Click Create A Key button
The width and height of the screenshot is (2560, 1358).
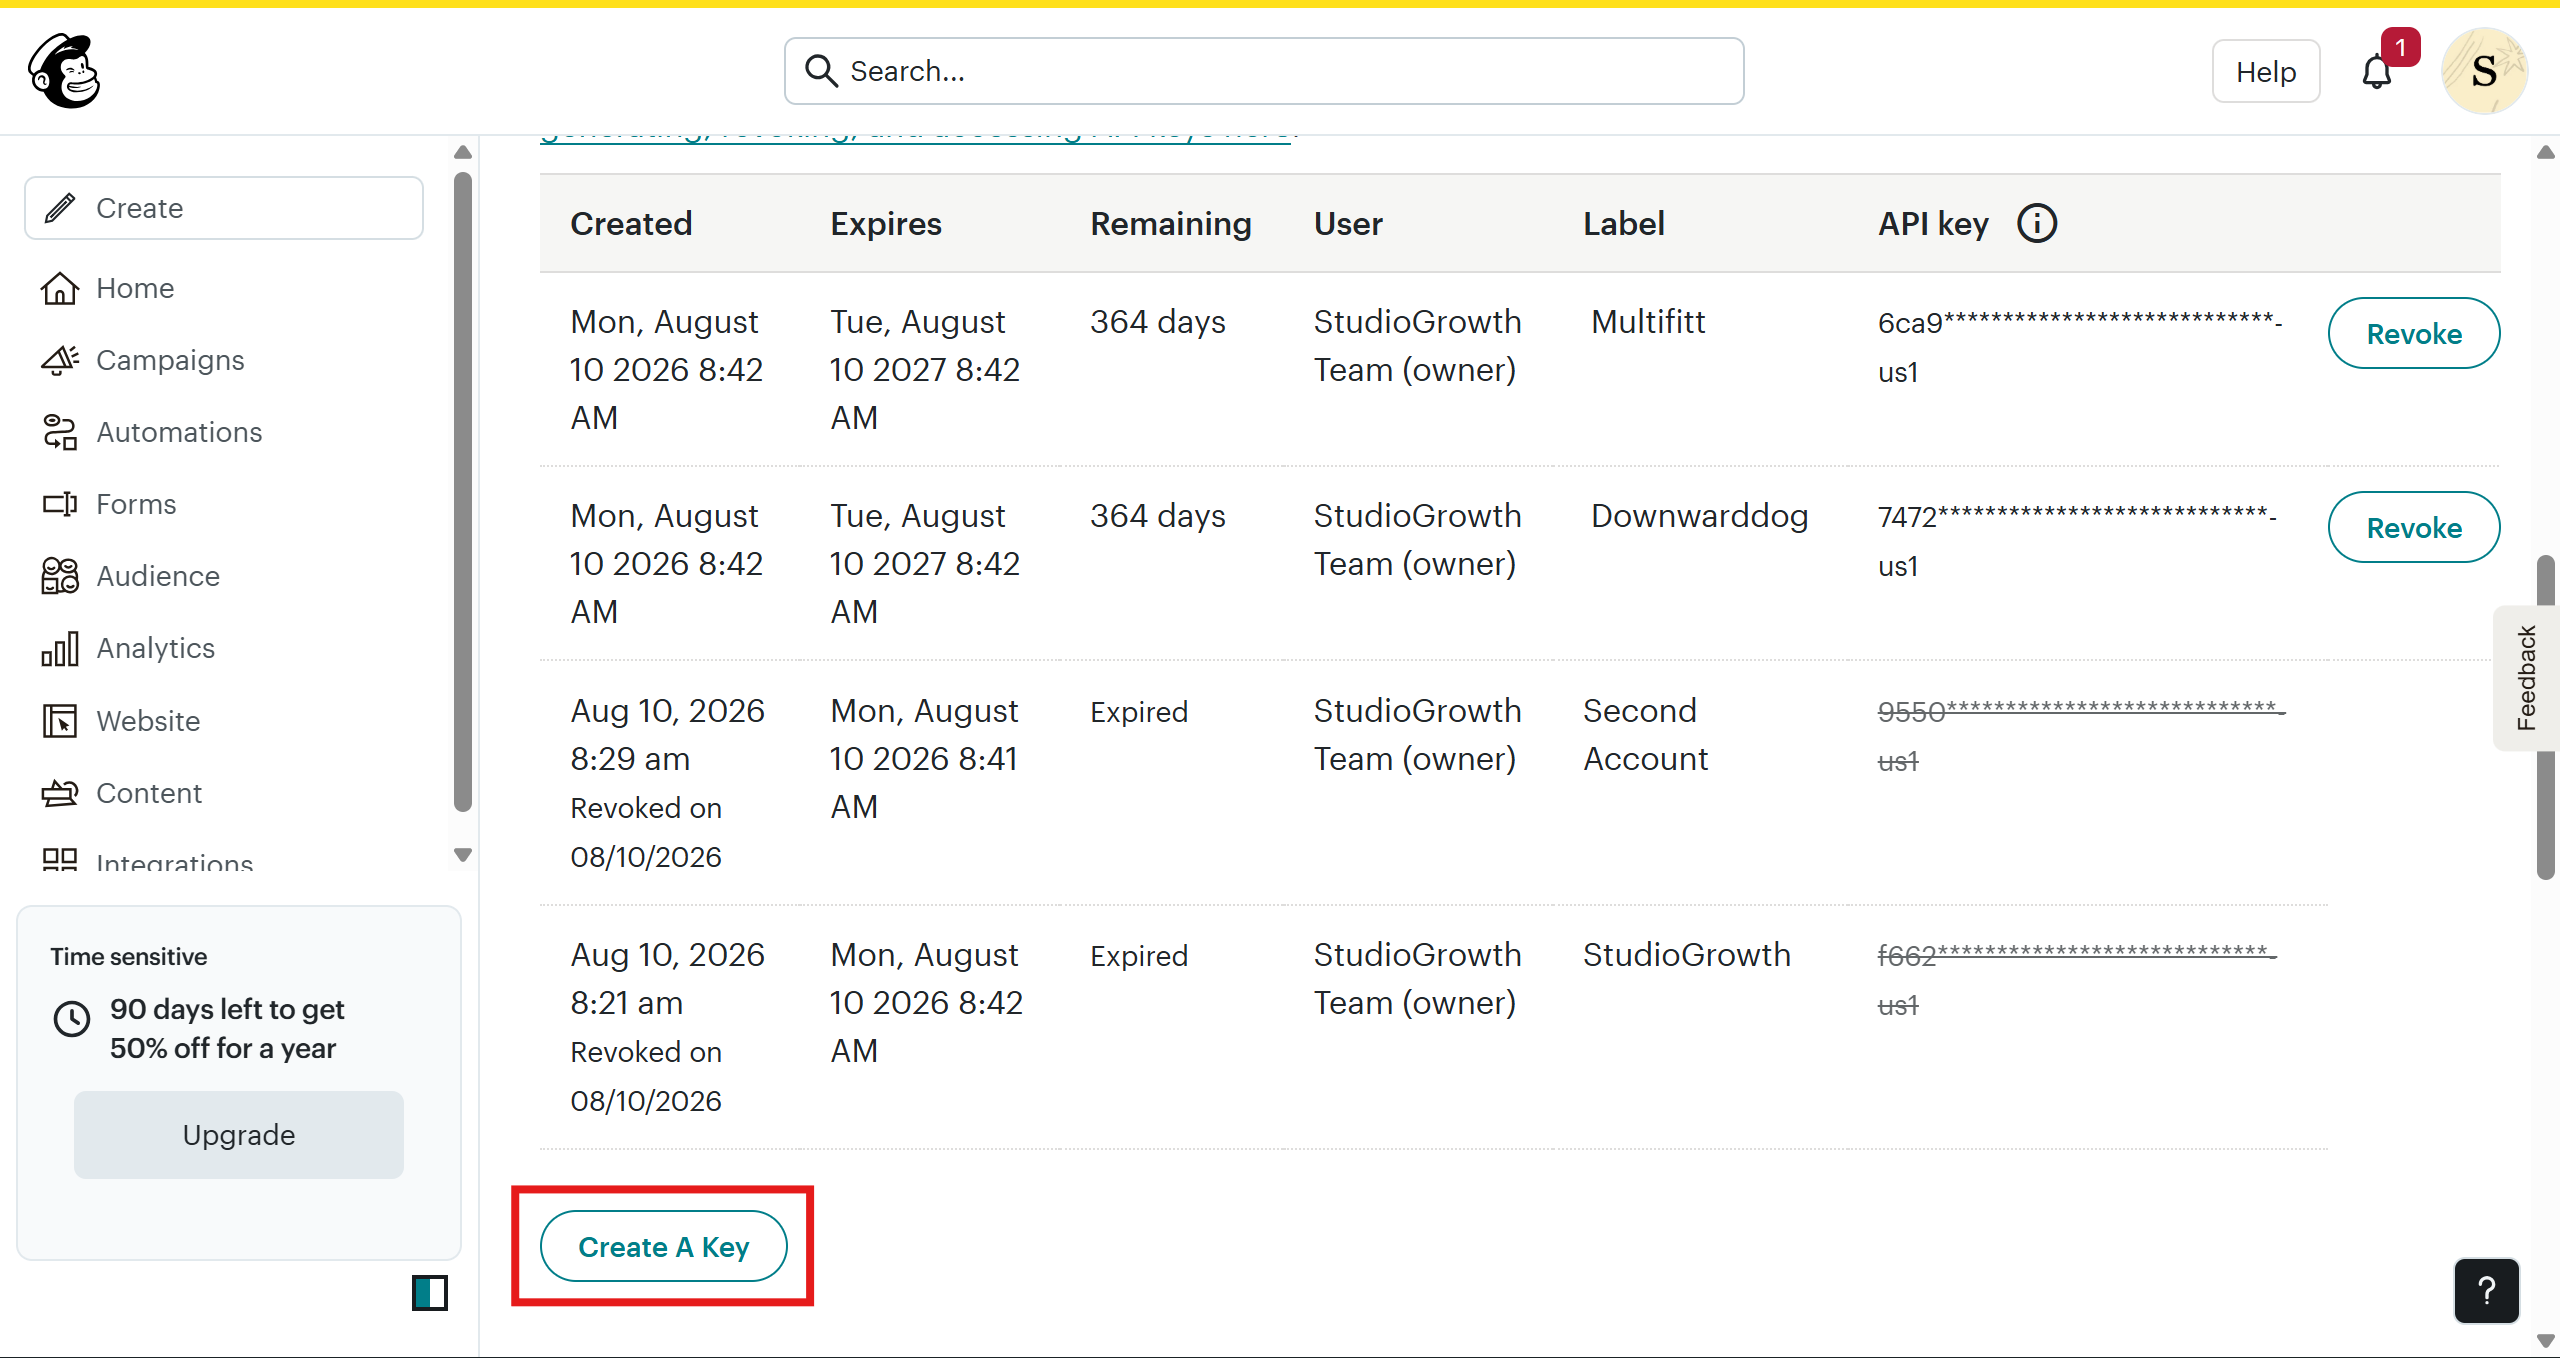[664, 1246]
